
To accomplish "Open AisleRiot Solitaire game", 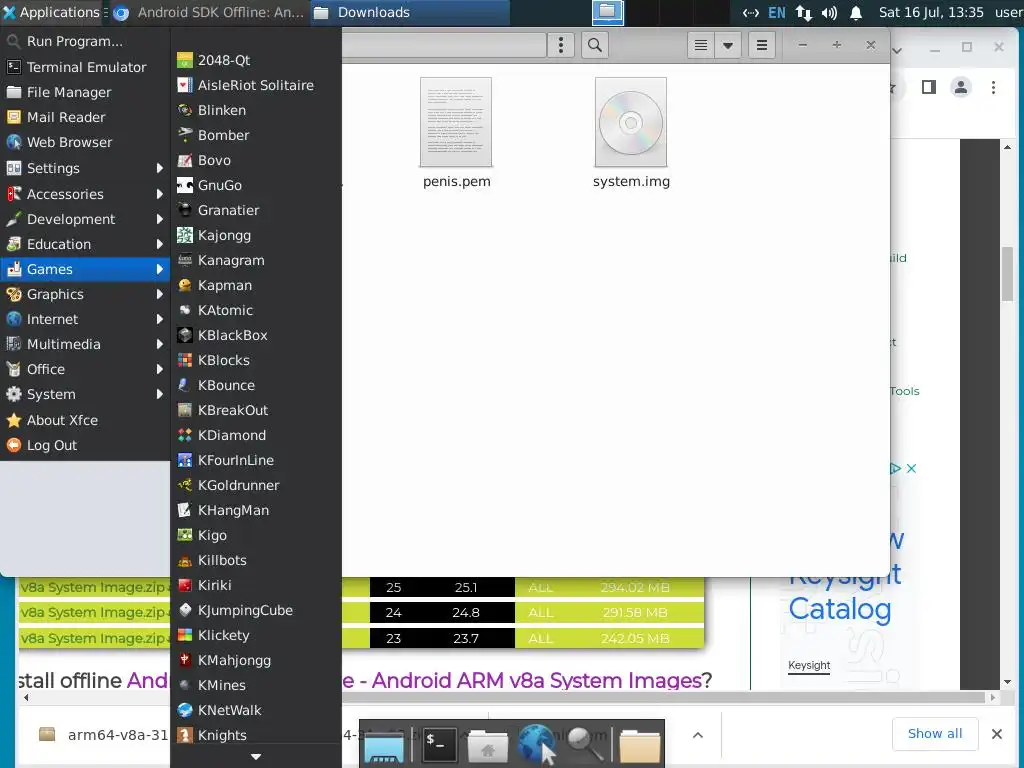I will [x=255, y=85].
